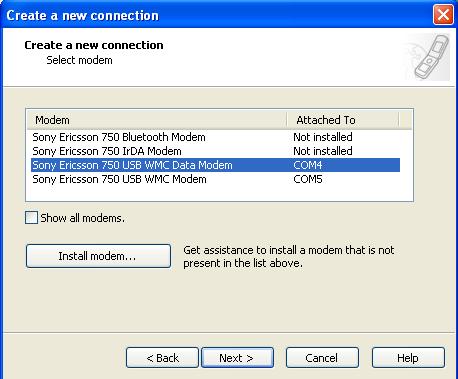Enable the Show all modems checkbox
The width and height of the screenshot is (458, 379).
click(x=31, y=218)
